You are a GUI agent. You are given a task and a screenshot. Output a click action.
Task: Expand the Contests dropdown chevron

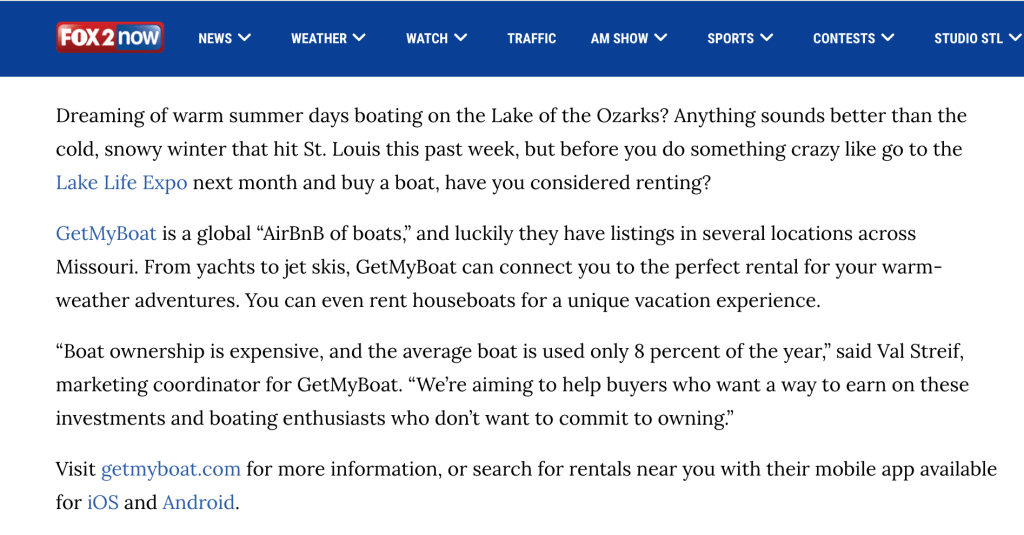(x=888, y=38)
